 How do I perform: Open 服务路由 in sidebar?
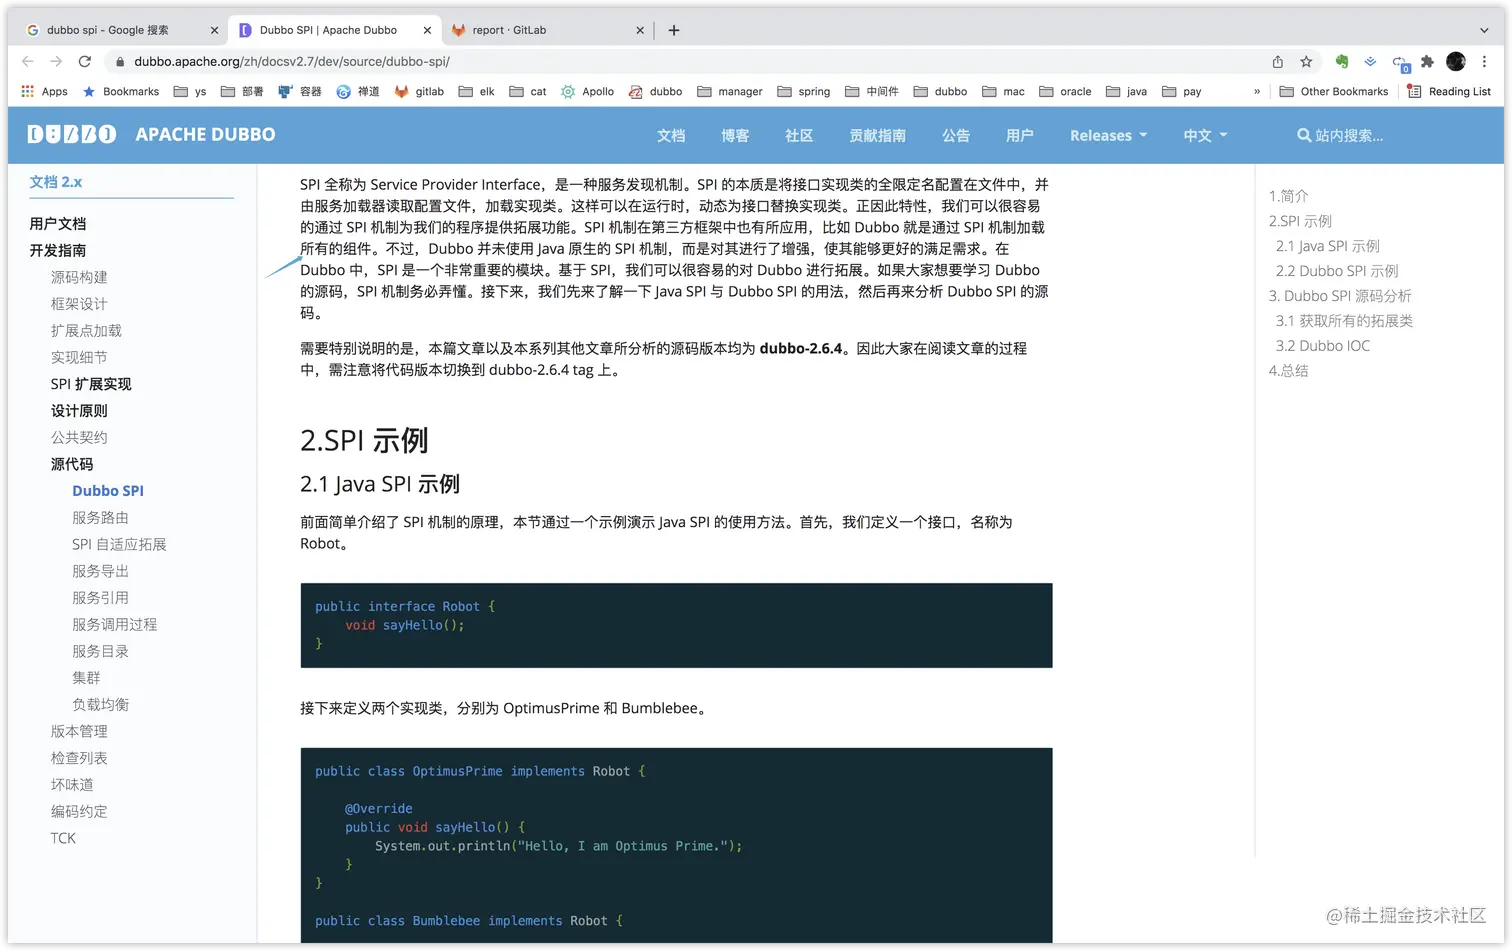coord(100,517)
